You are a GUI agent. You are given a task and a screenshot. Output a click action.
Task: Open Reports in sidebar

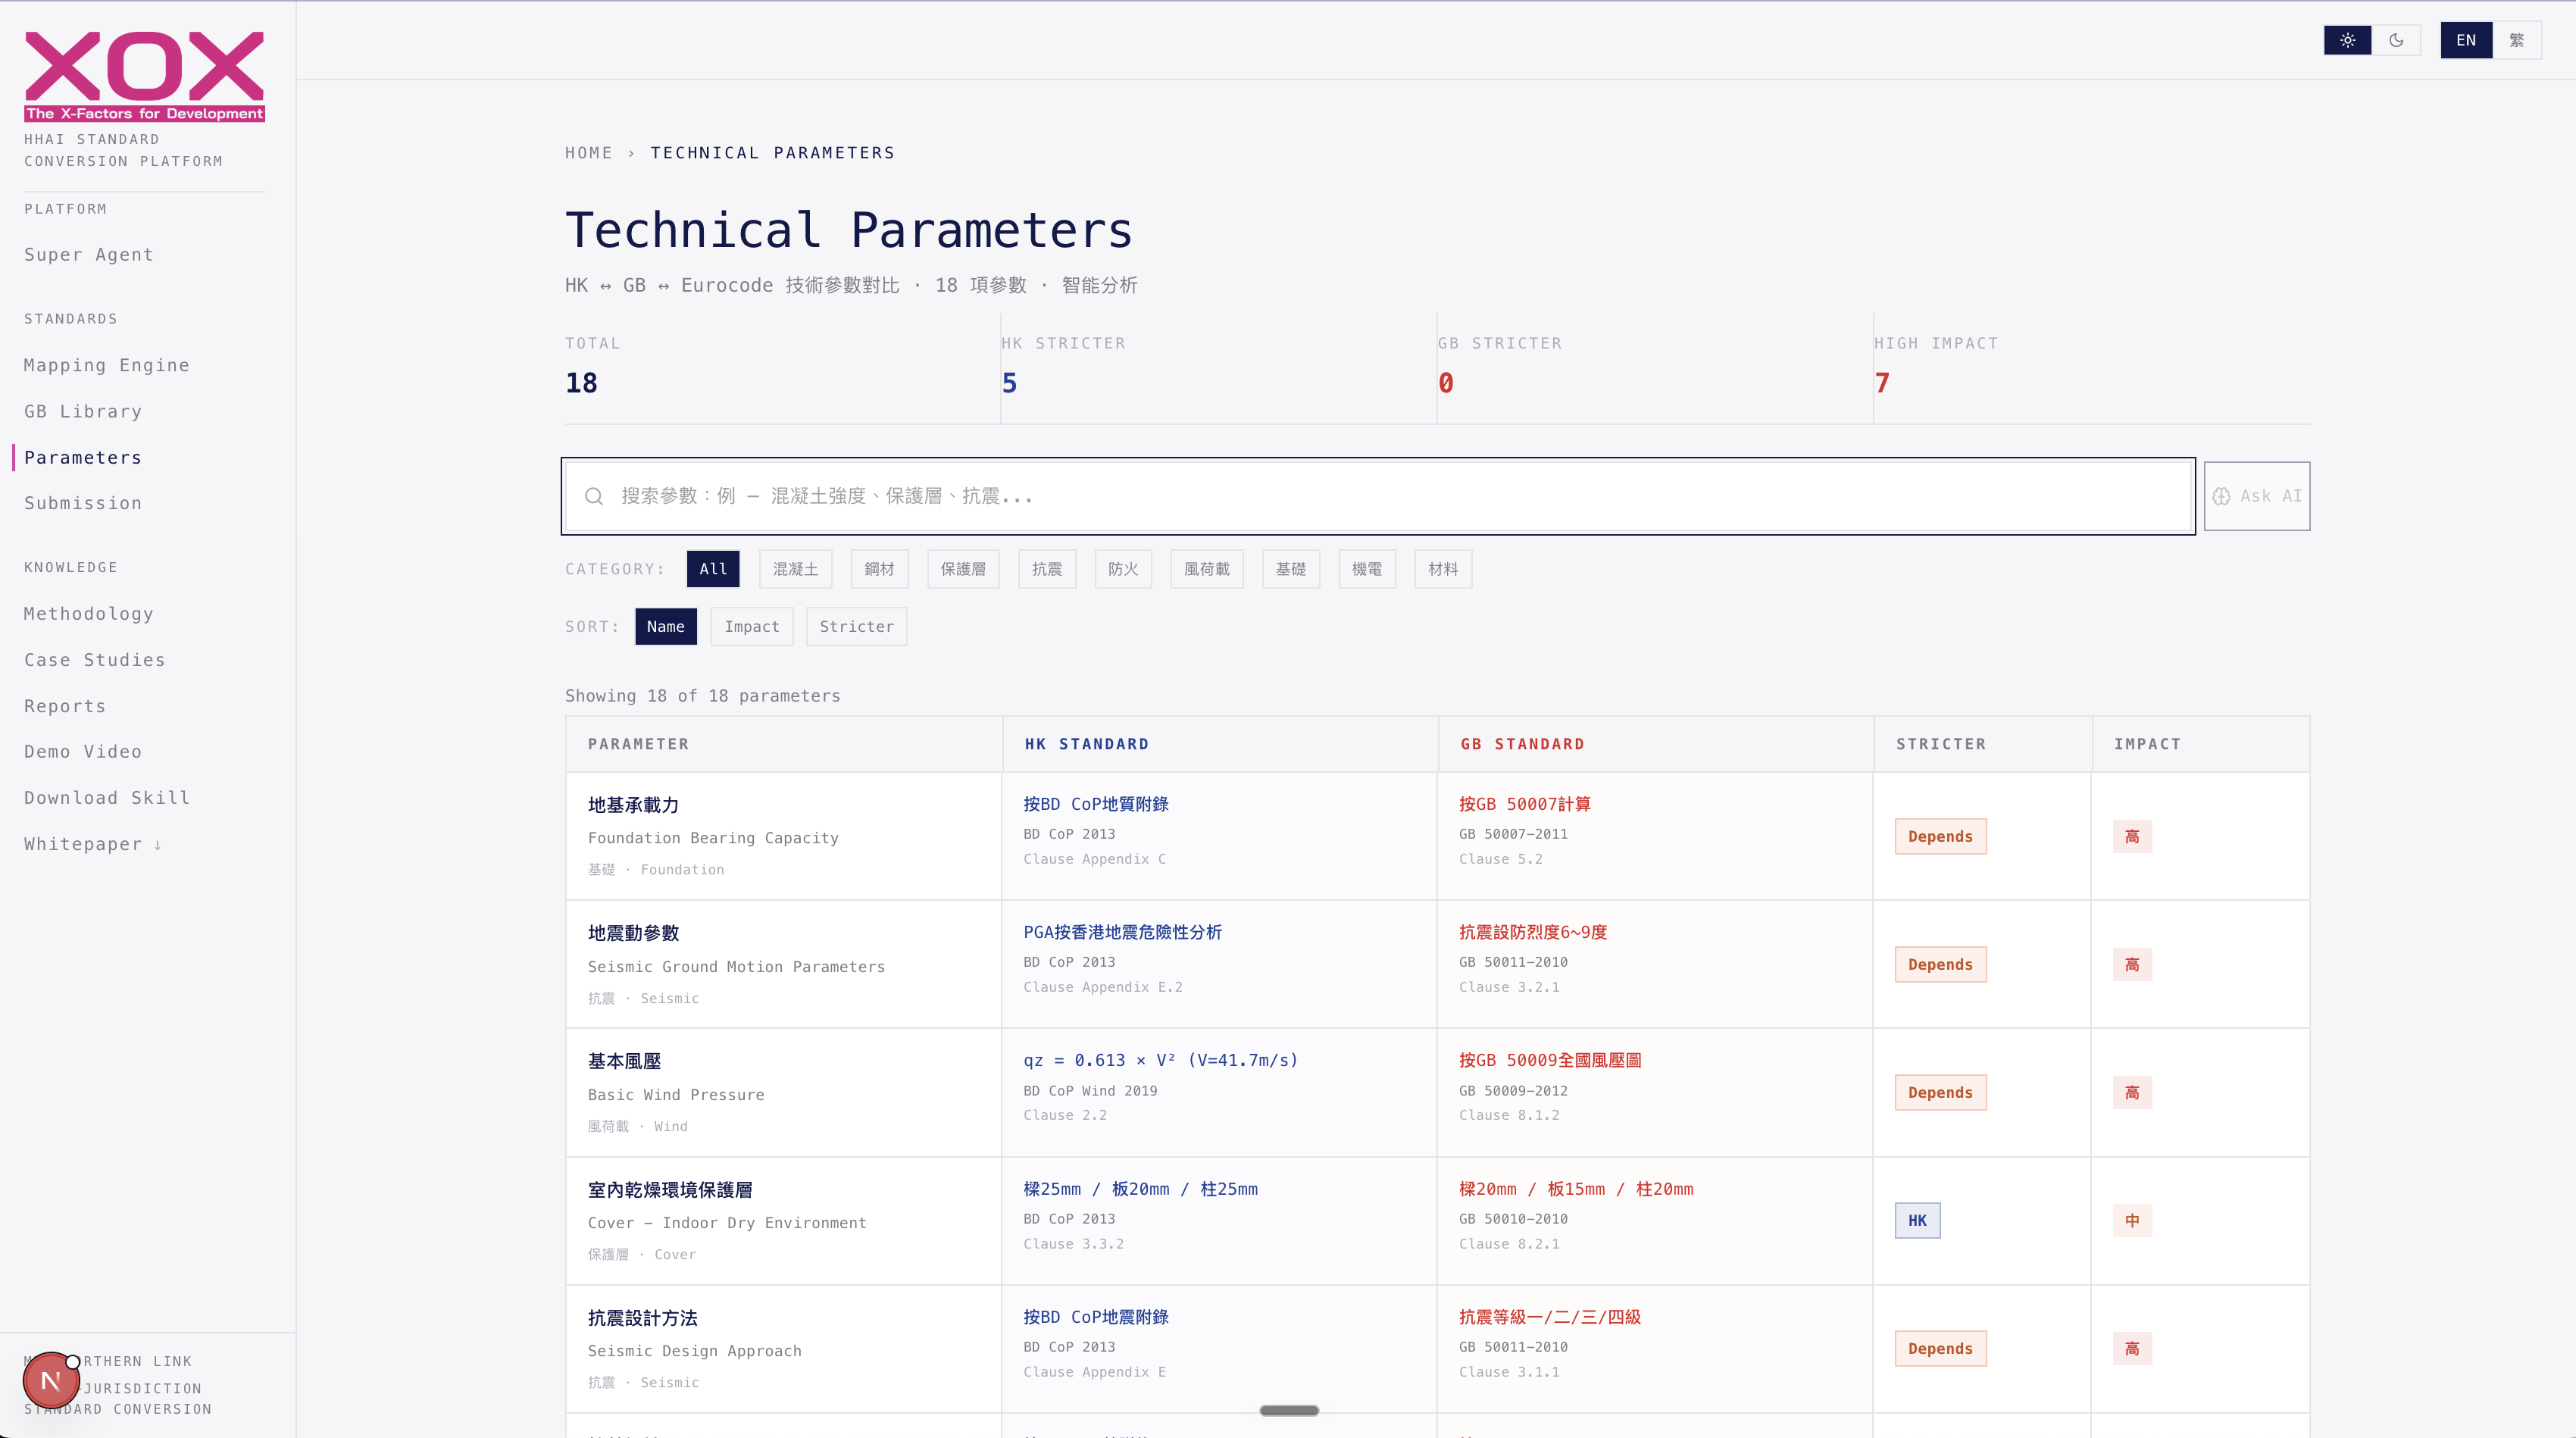(65, 706)
